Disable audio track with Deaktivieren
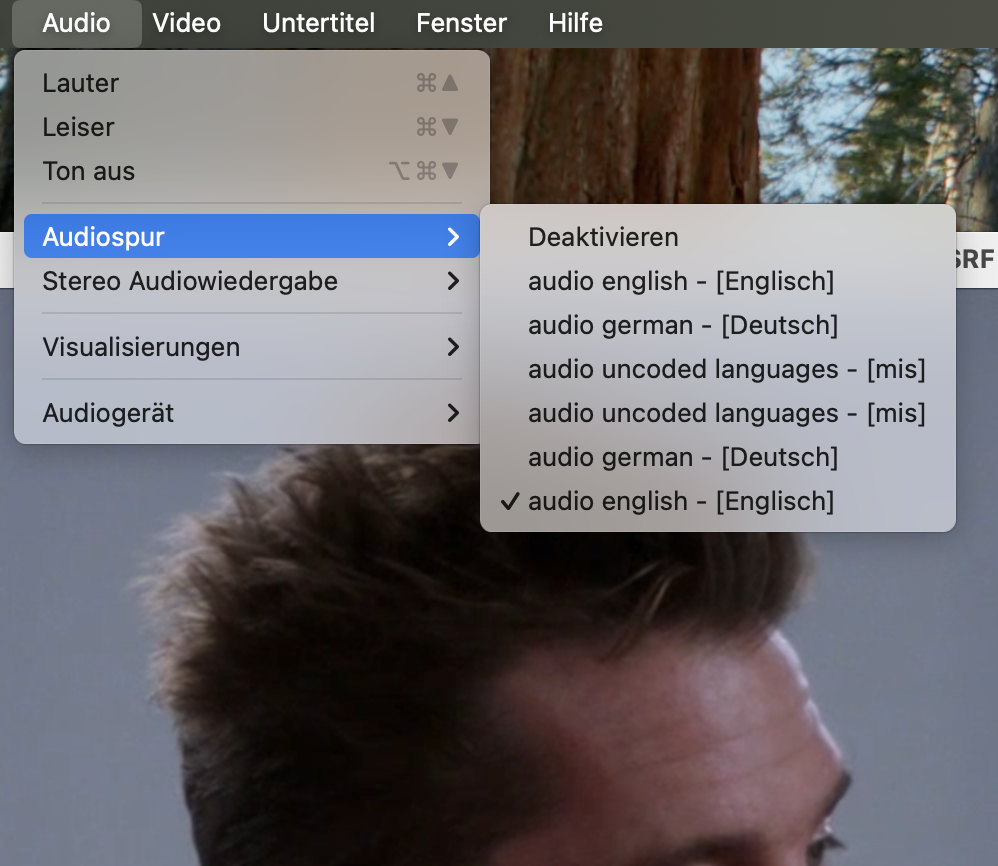 click(x=603, y=237)
